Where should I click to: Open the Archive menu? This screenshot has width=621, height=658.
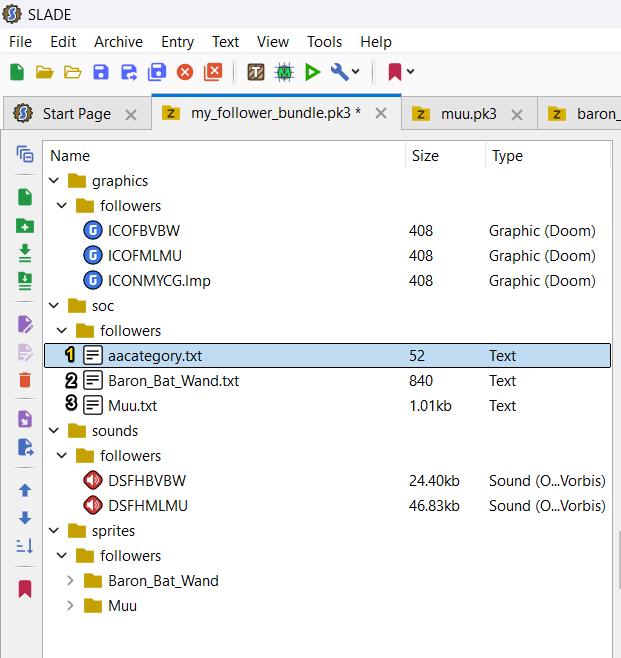[x=118, y=42]
